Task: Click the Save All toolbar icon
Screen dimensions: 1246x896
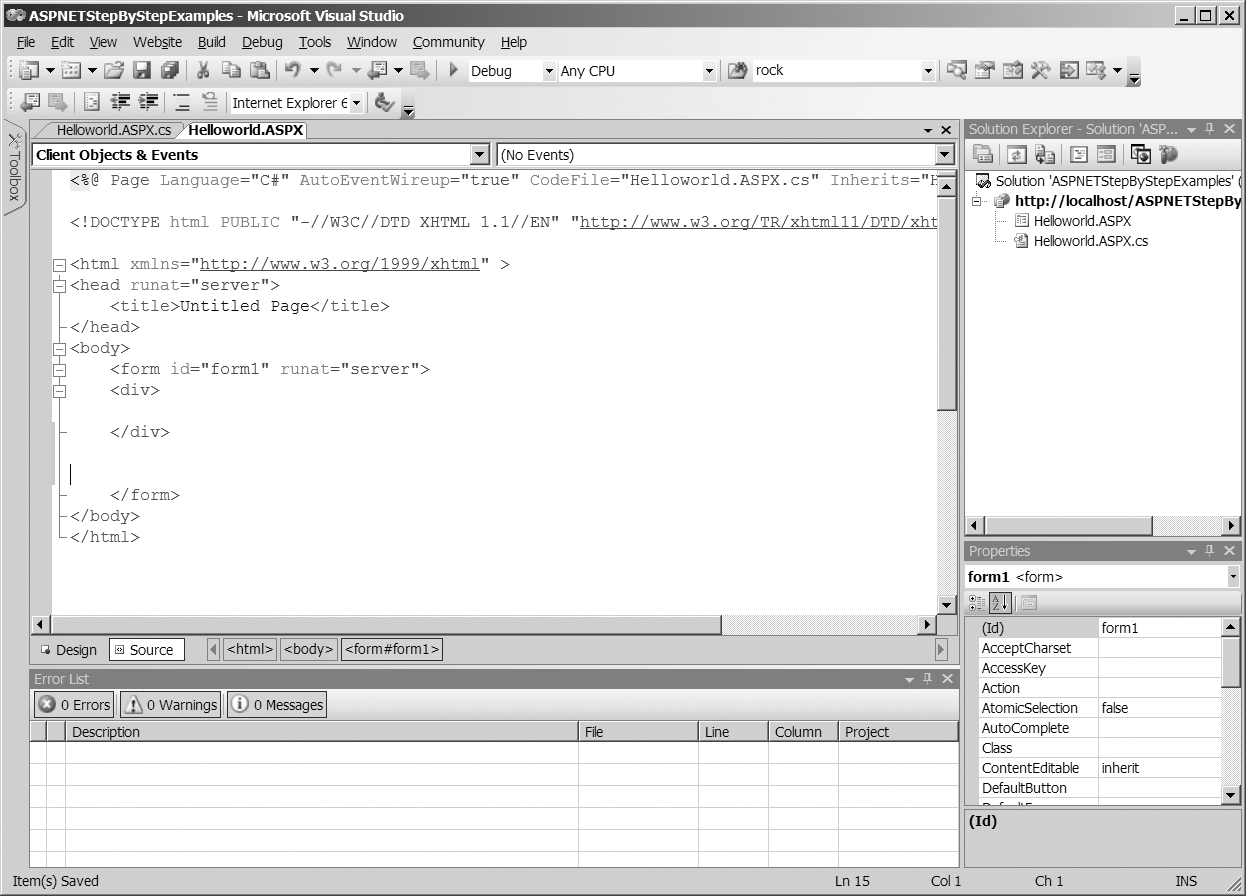Action: pyautogui.click(x=170, y=71)
